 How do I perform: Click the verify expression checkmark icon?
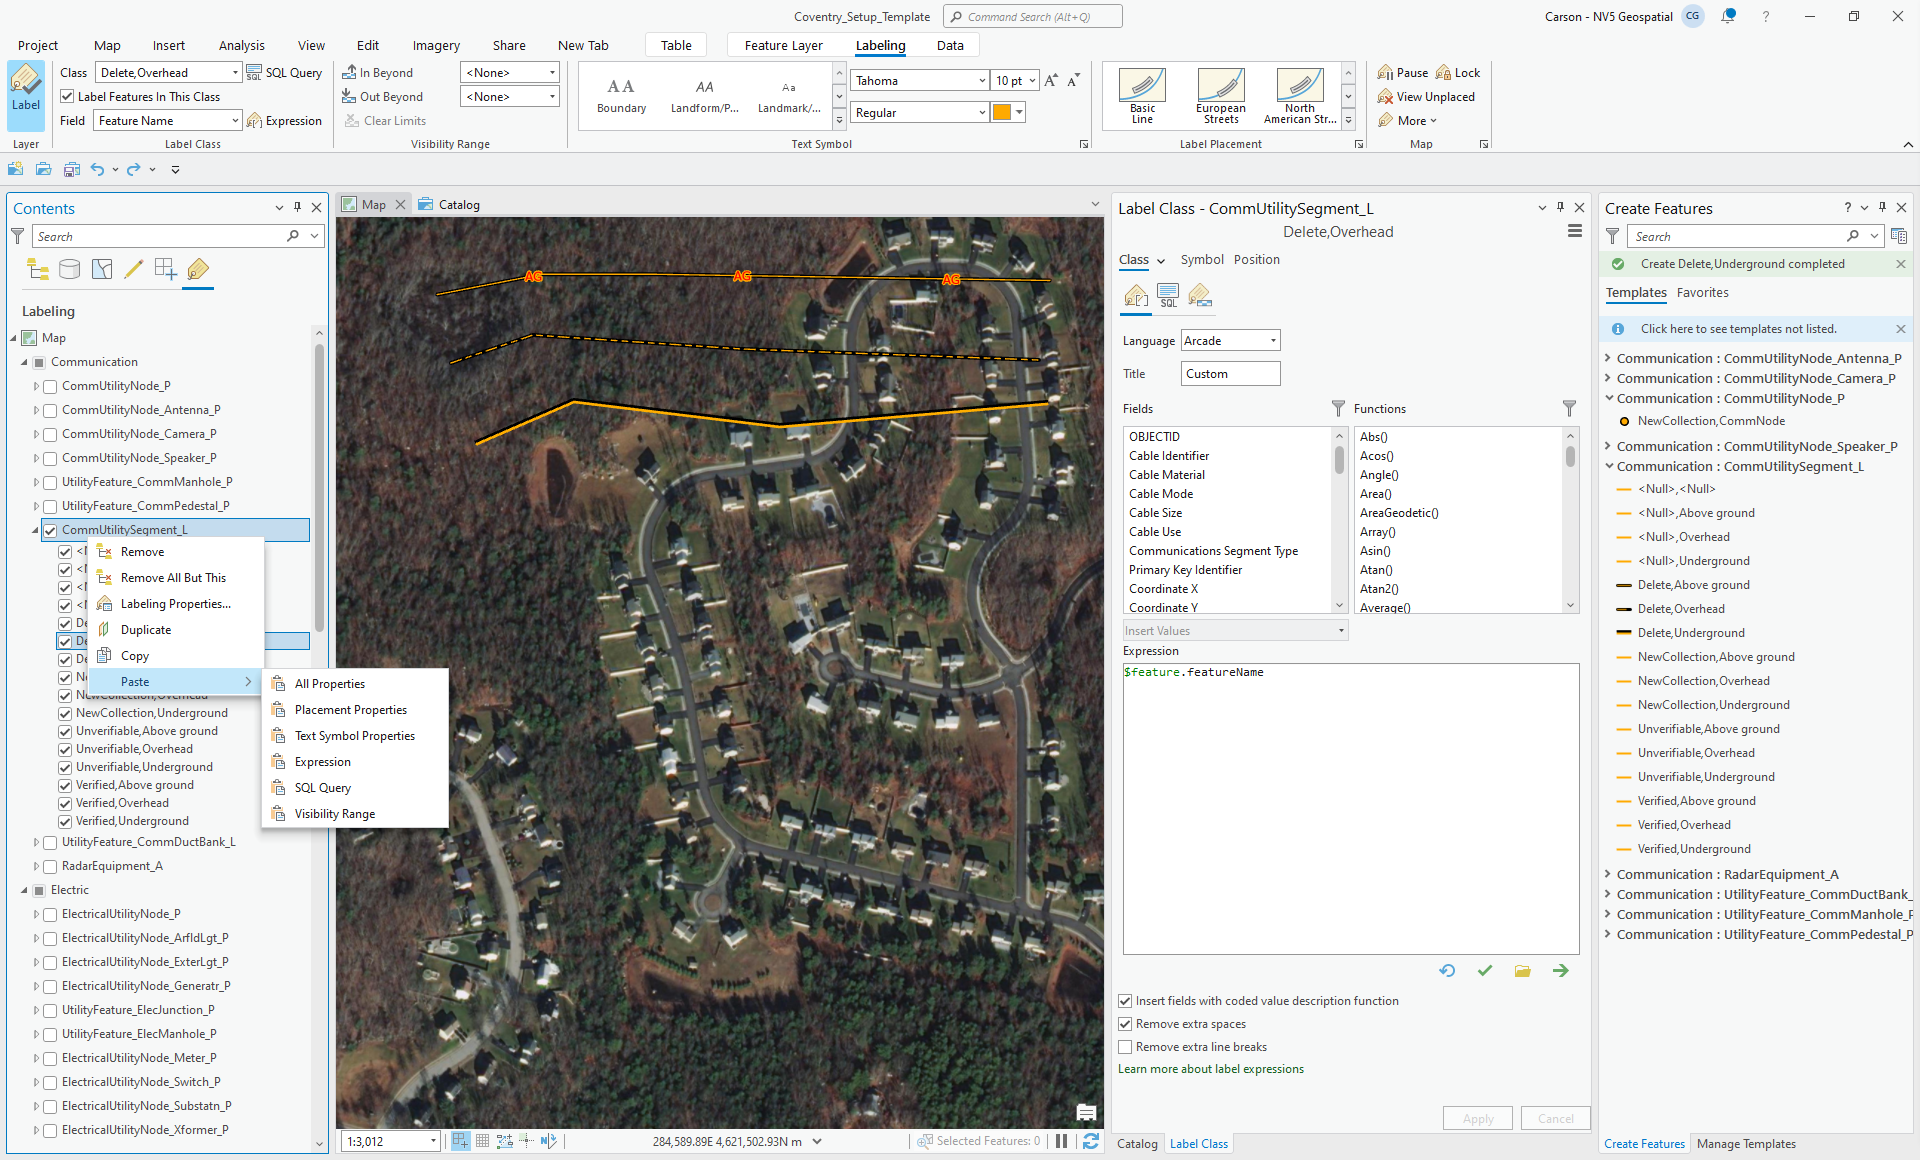[1485, 971]
